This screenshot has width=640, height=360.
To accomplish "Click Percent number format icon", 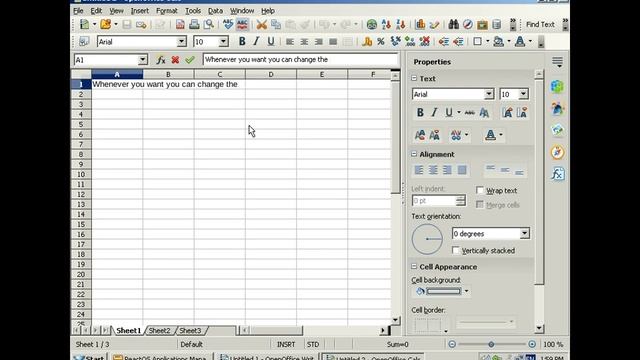I will (381, 42).
